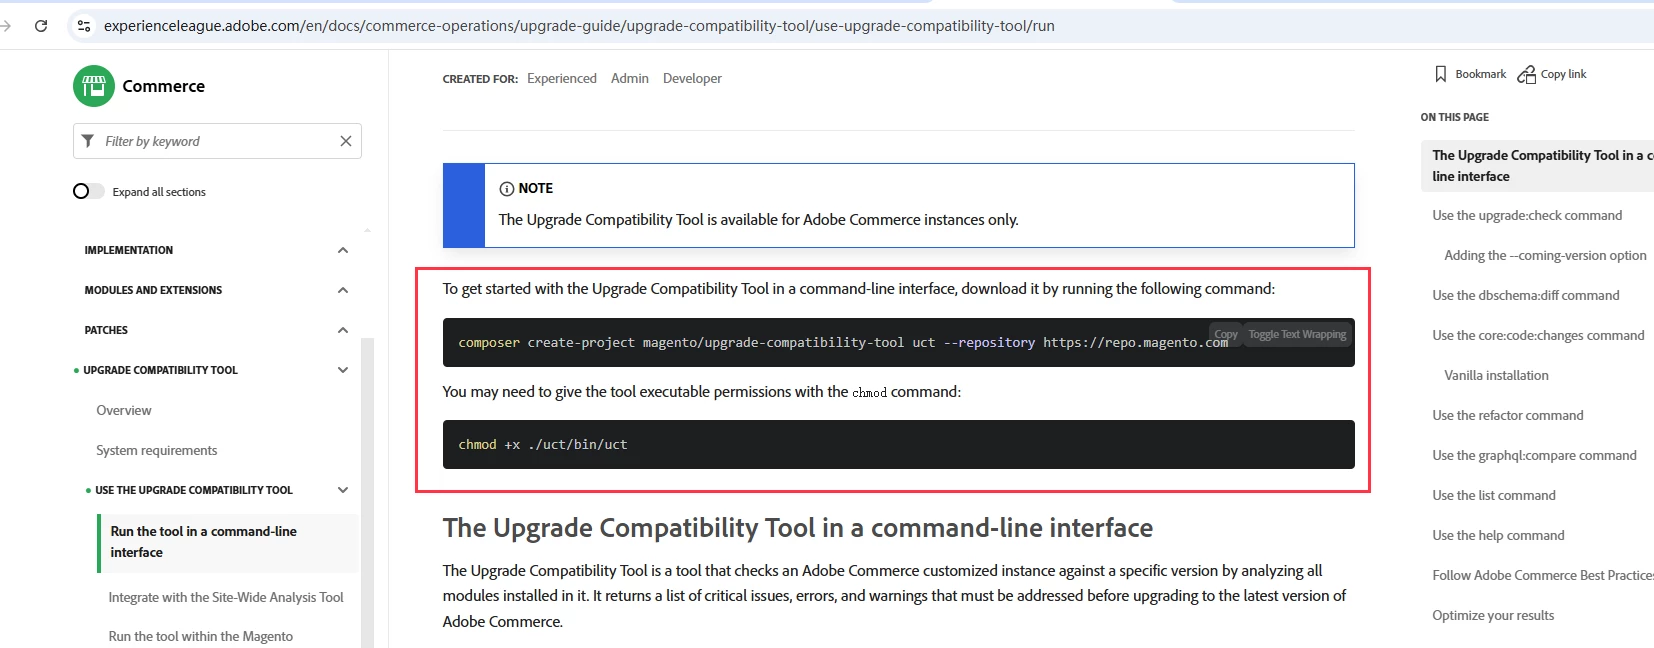Jump to Use the core:code:changes command

(1538, 335)
